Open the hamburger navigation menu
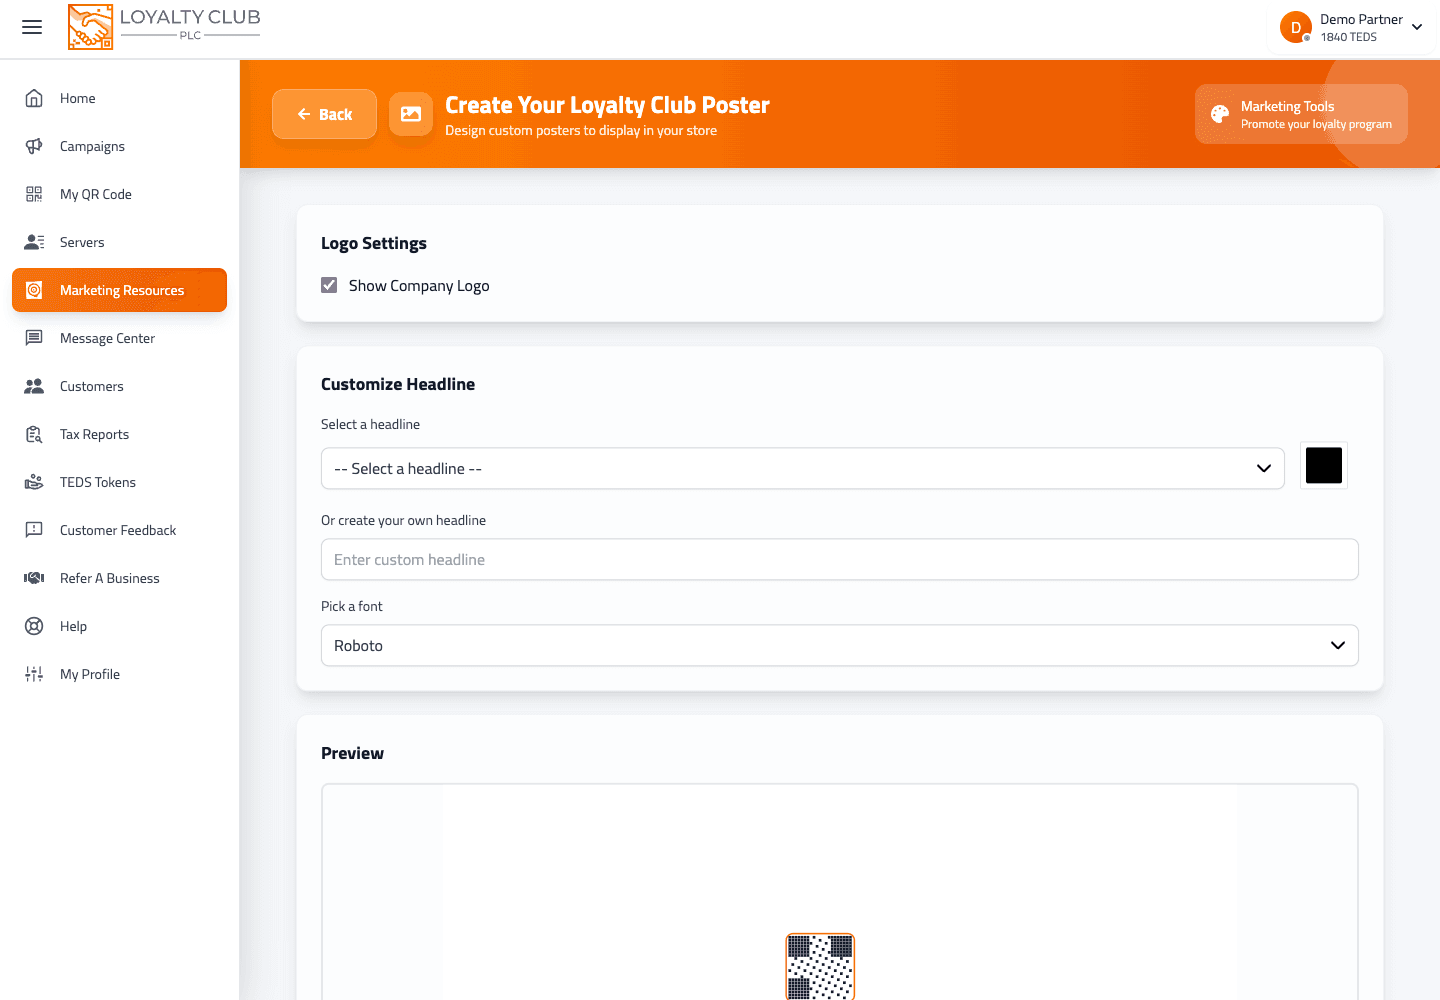 32,27
